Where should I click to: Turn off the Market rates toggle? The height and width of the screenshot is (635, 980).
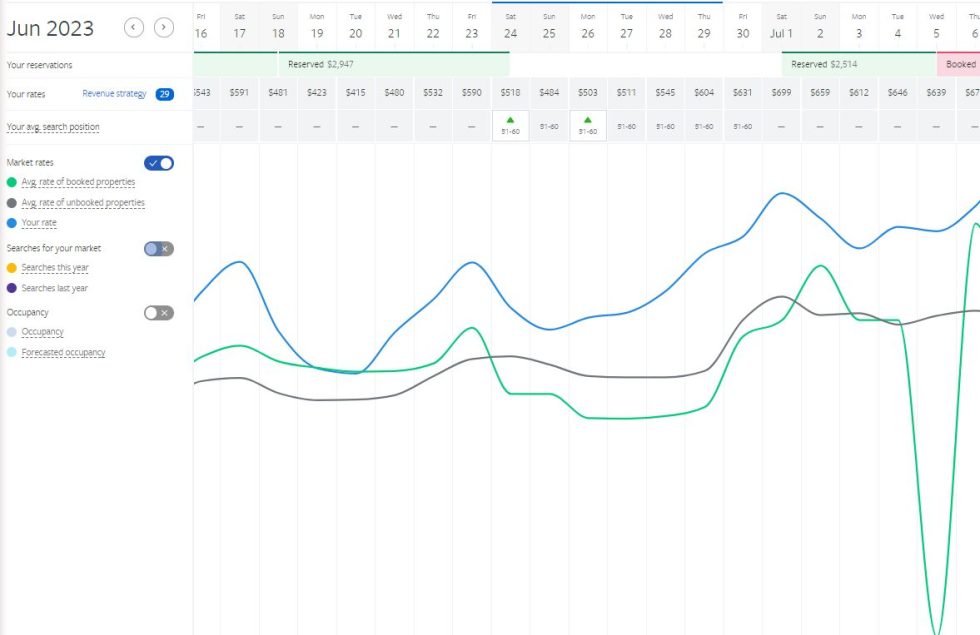pos(158,162)
